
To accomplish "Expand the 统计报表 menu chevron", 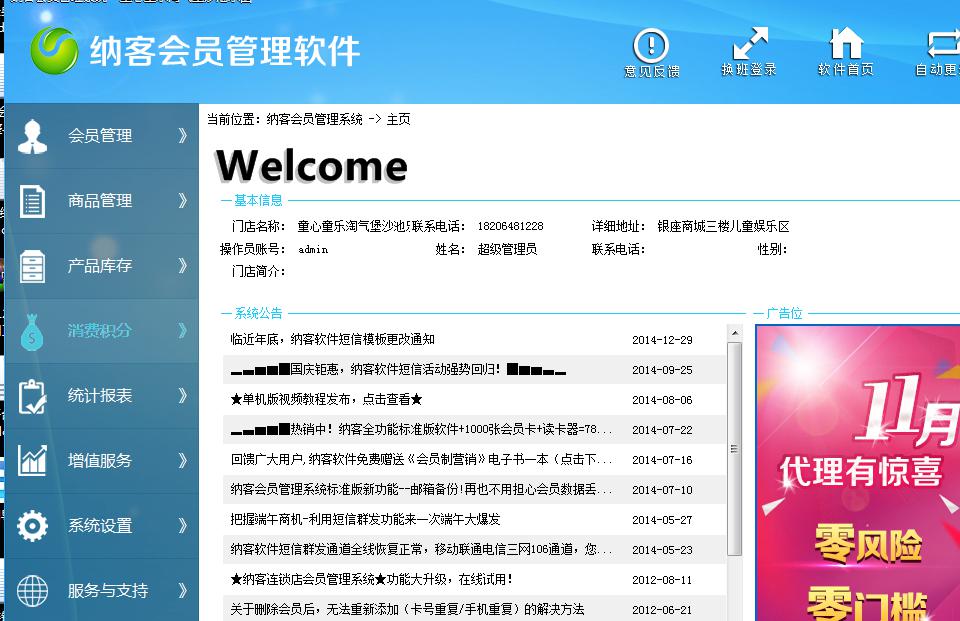I will (x=182, y=396).
